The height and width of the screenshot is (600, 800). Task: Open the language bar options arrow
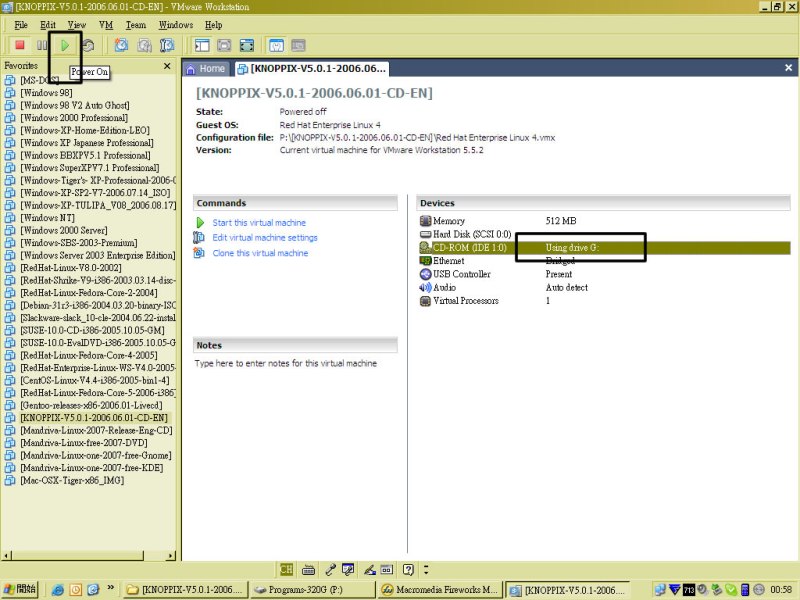click(426, 569)
